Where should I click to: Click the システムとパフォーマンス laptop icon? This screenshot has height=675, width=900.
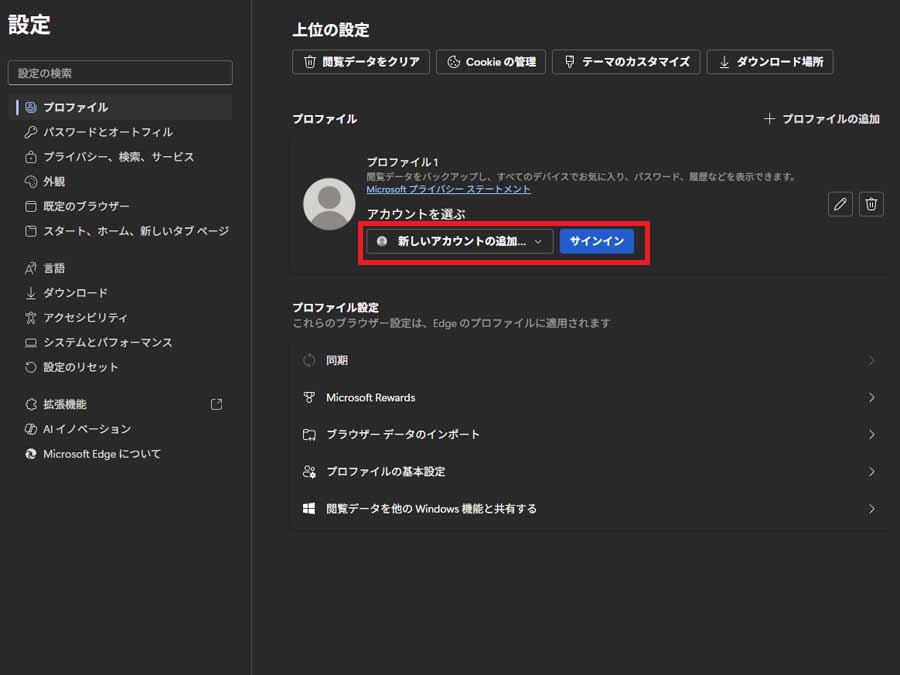point(31,343)
